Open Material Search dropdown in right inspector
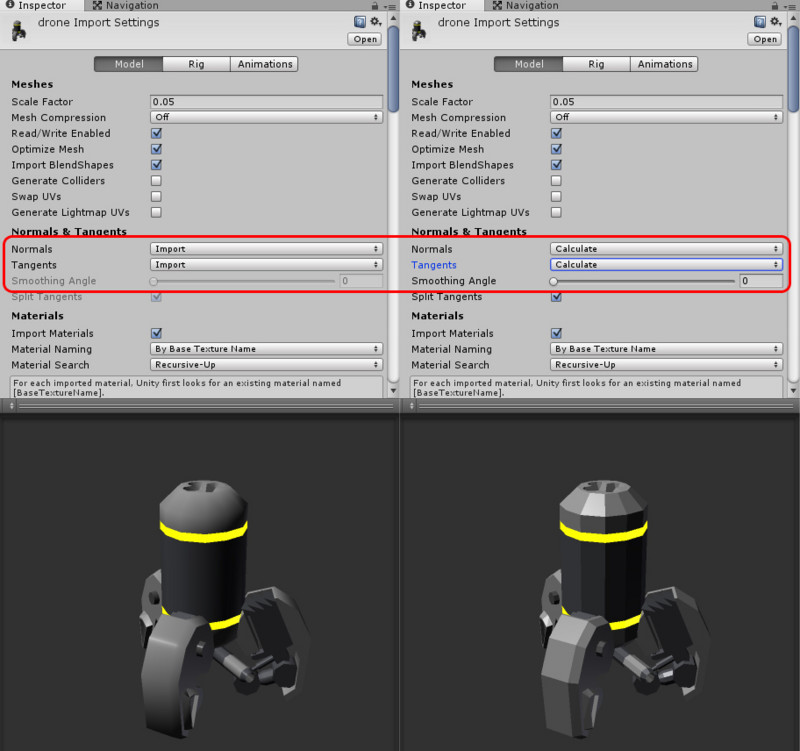The image size is (800, 751). click(x=666, y=365)
